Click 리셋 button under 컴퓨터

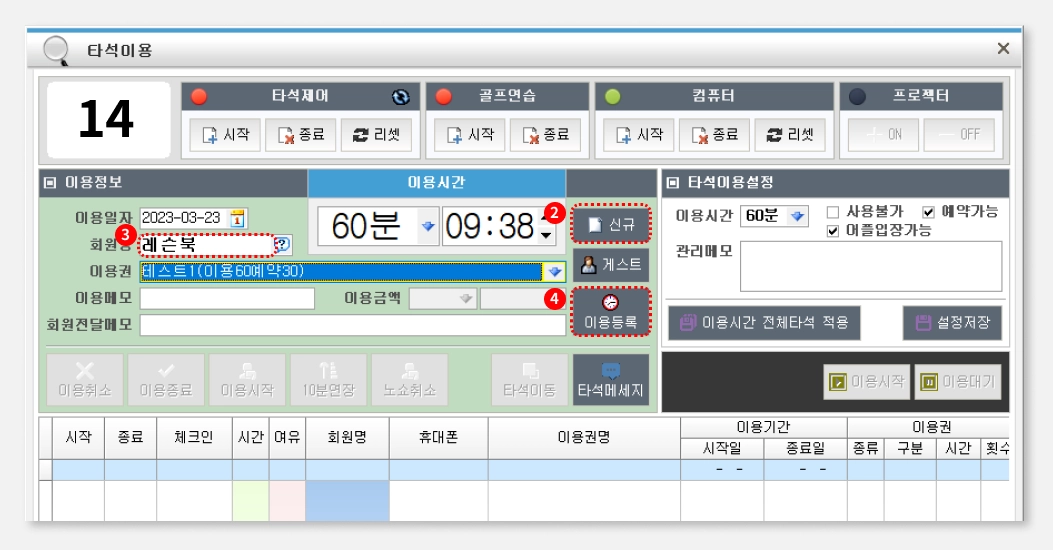tap(790, 135)
